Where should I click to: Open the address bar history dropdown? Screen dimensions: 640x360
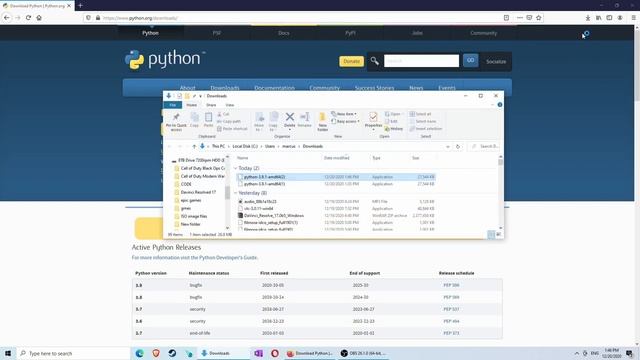(x=448, y=146)
